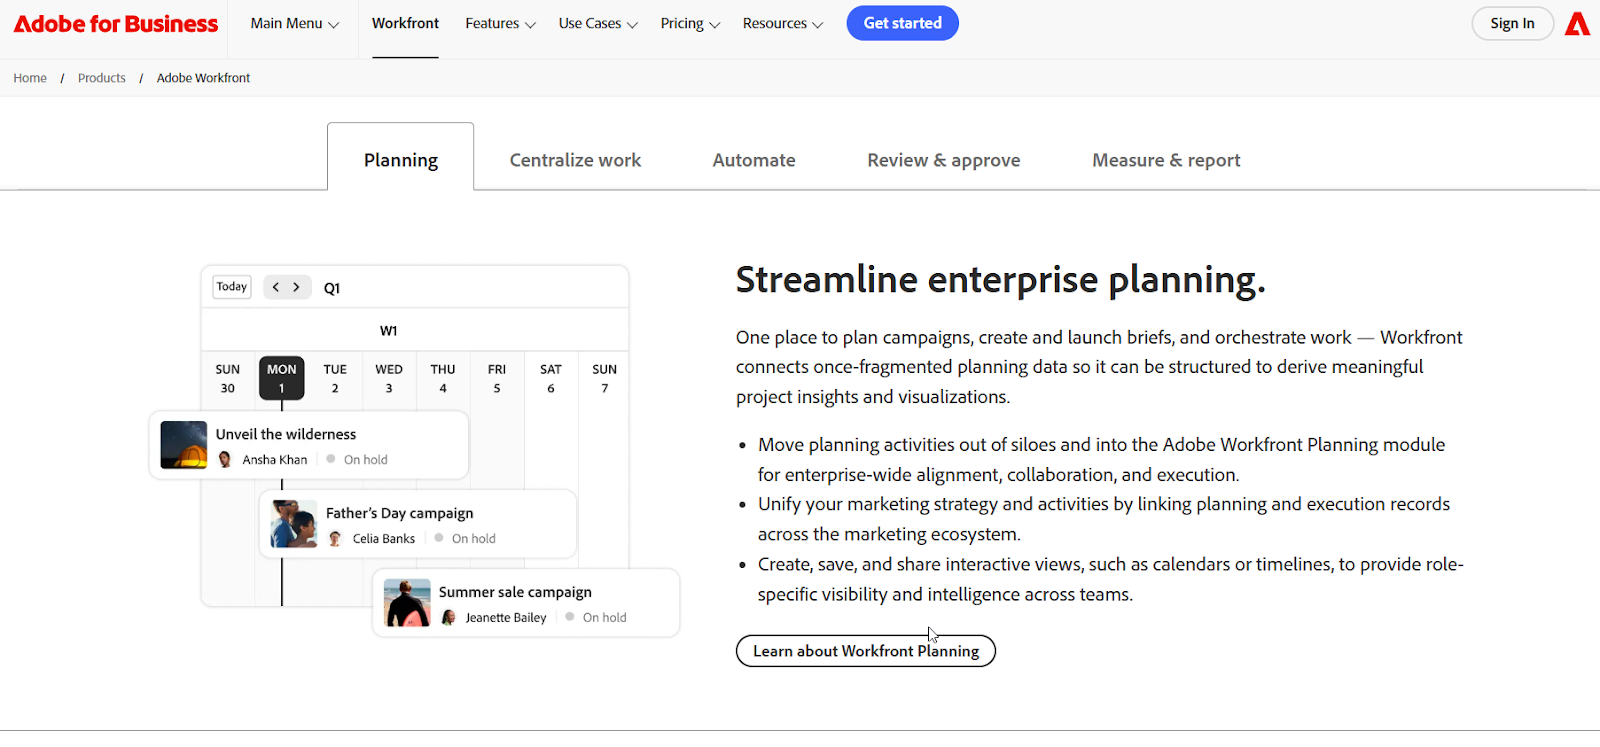Open the Review & approve tab
The width and height of the screenshot is (1600, 747).
pos(943,160)
